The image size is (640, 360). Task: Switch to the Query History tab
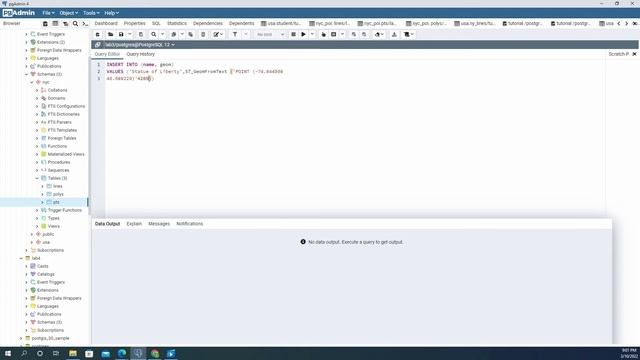pos(140,54)
